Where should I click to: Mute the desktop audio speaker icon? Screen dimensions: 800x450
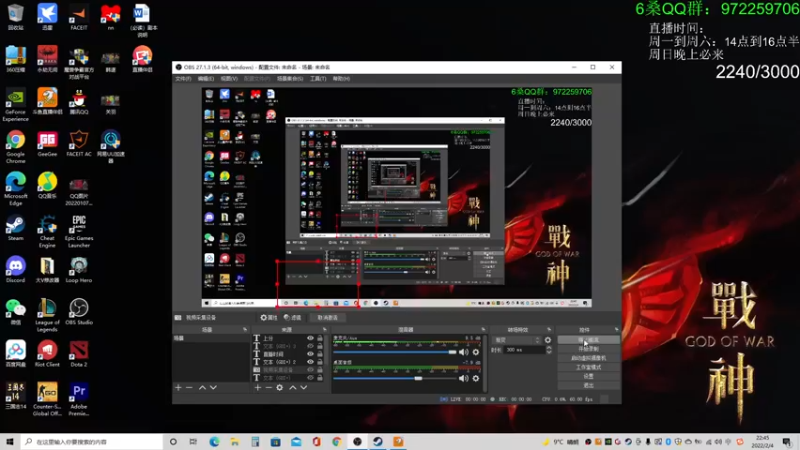pyautogui.click(x=463, y=378)
